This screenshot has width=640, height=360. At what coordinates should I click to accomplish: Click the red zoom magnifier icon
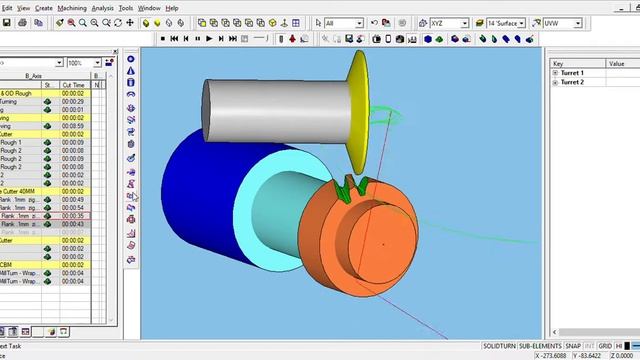coord(71,23)
